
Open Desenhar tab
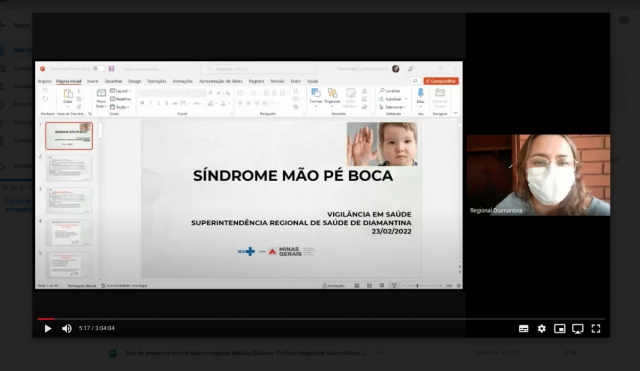[x=113, y=81]
